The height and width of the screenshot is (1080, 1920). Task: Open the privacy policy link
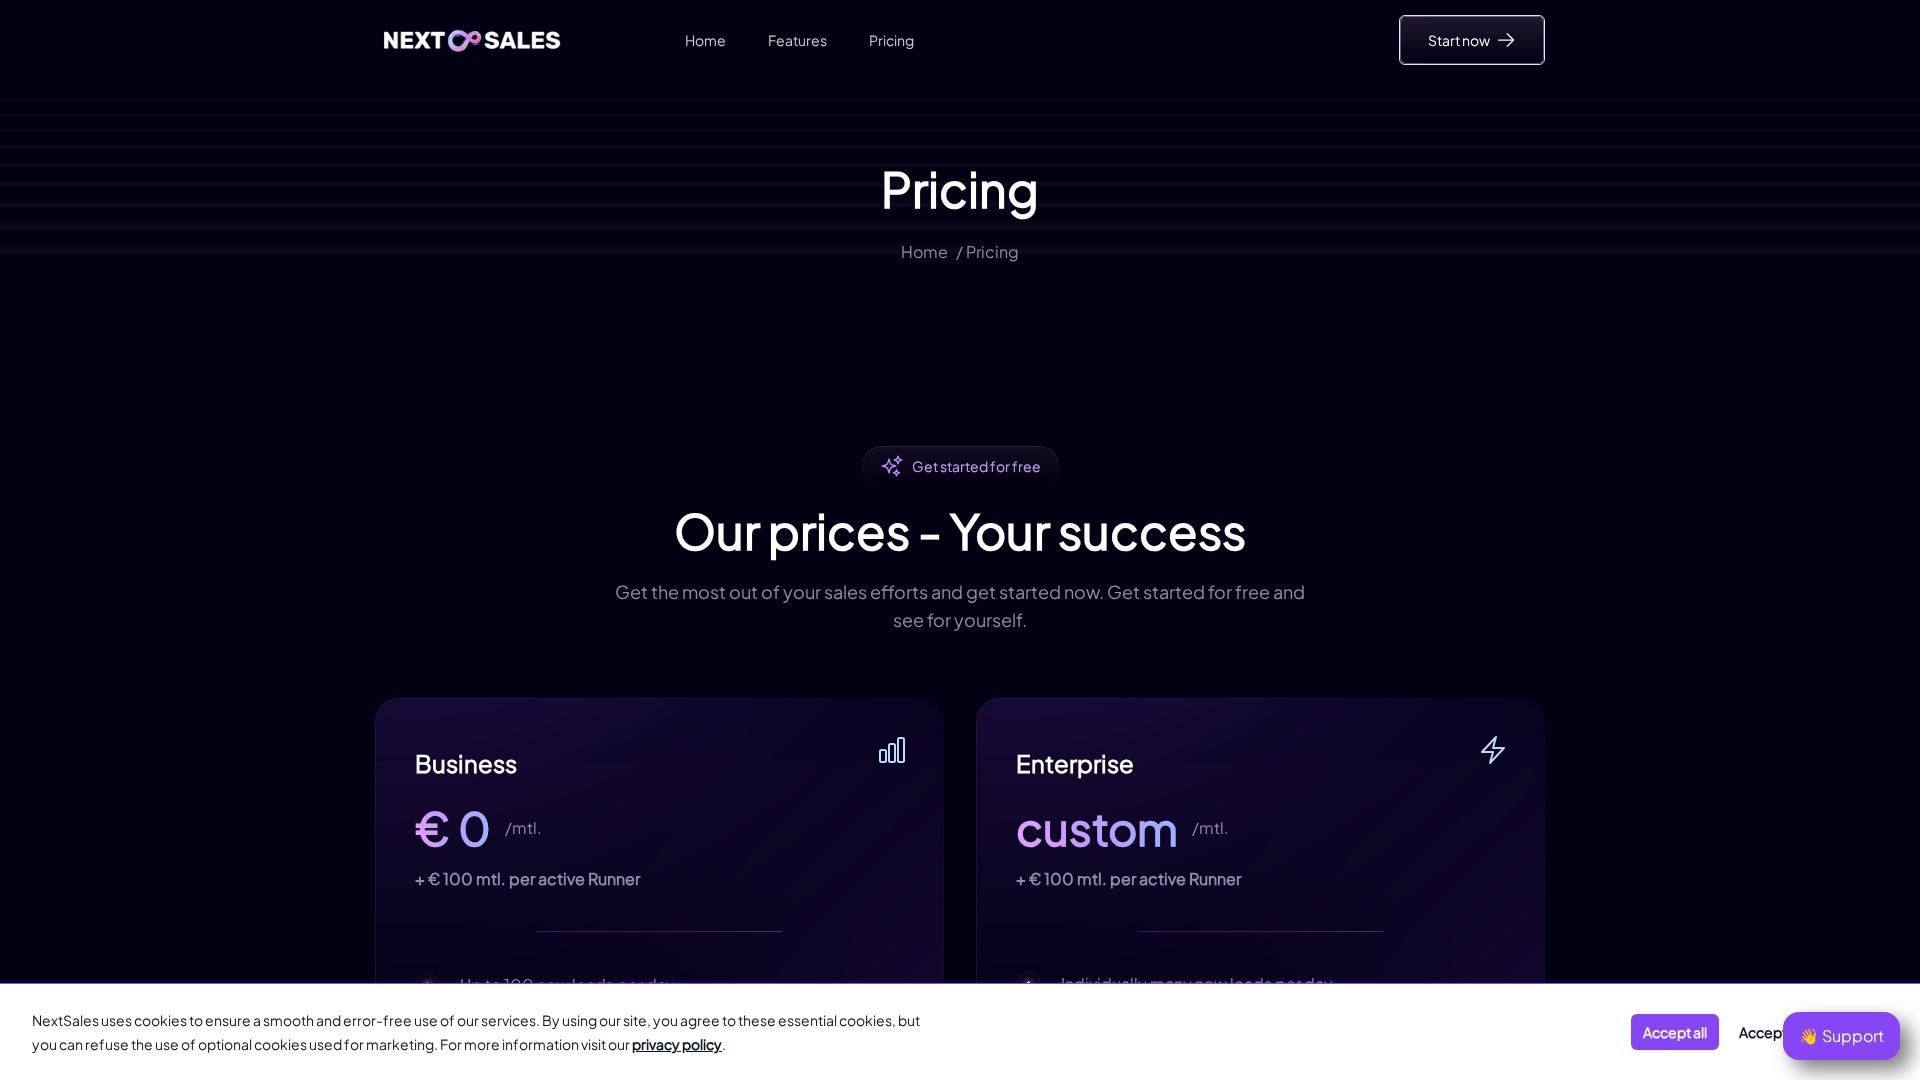click(x=676, y=1044)
